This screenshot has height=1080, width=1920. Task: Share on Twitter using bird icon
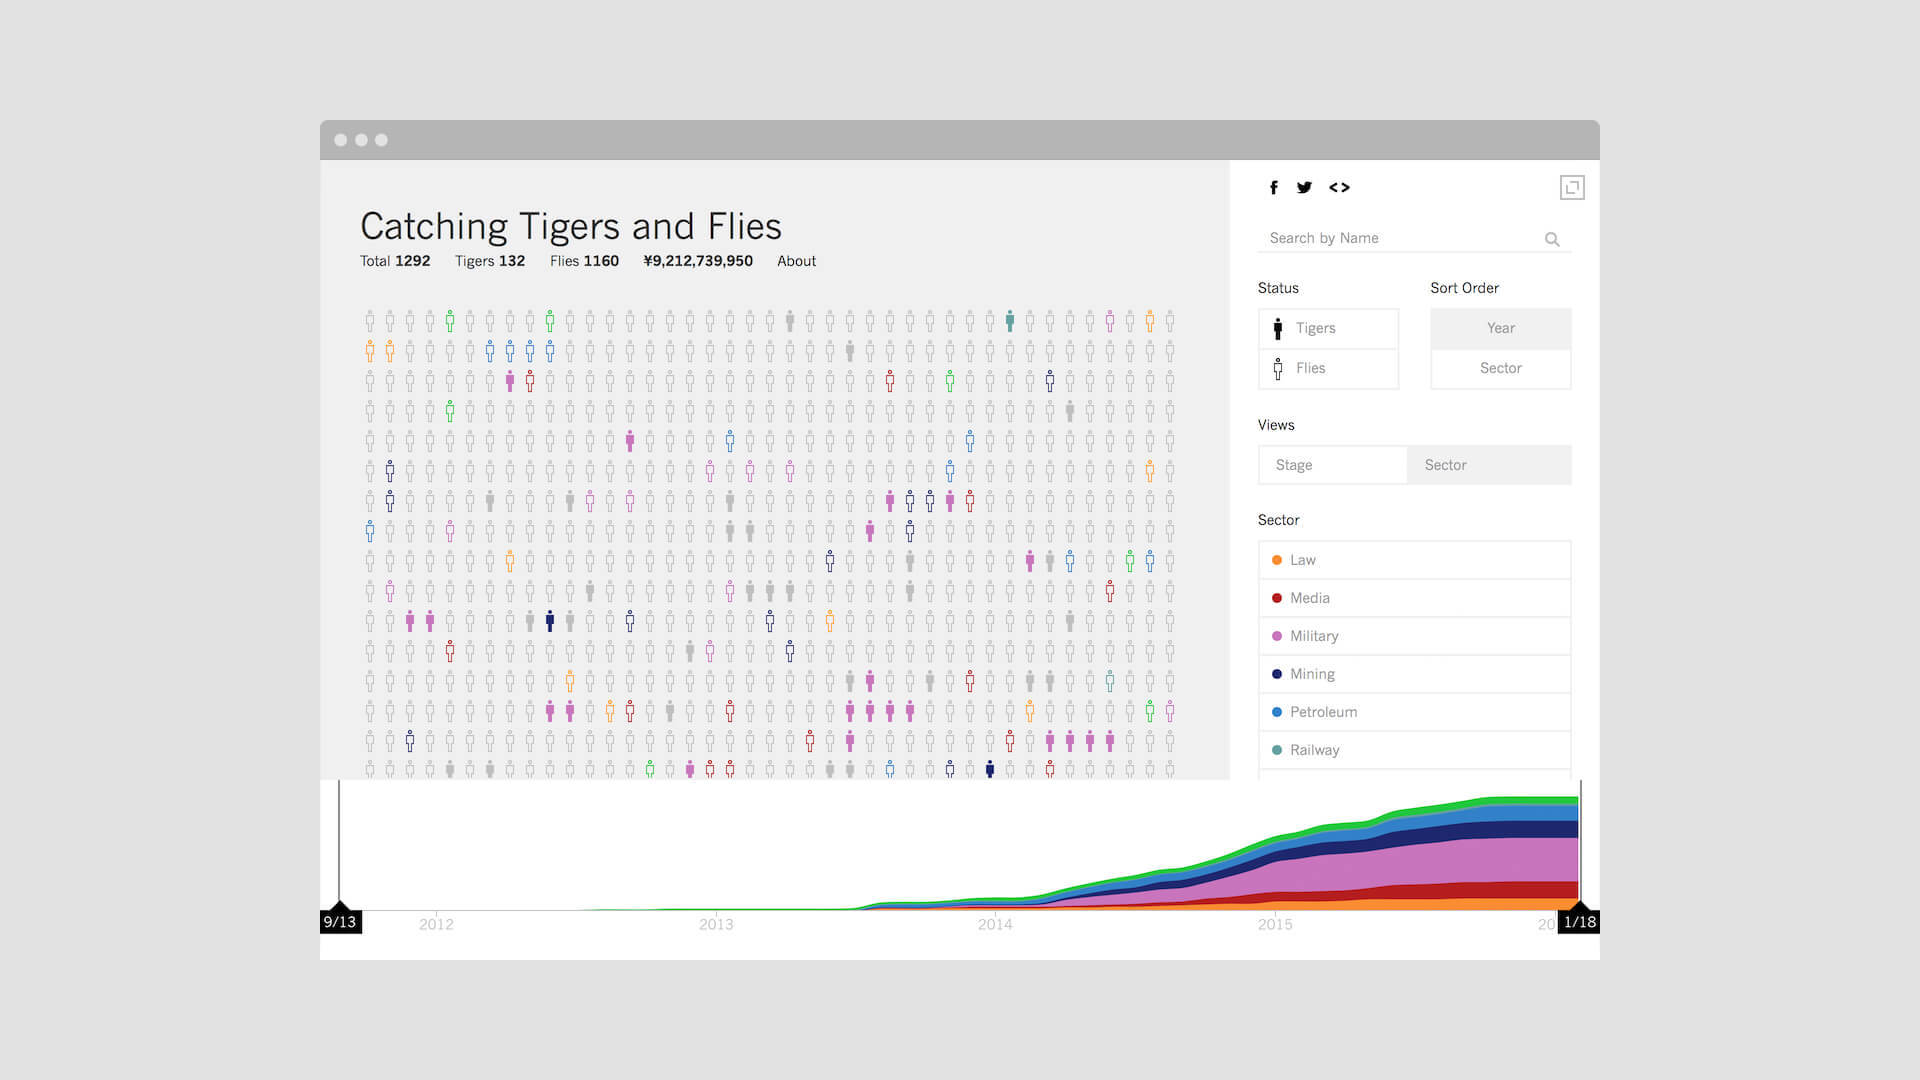[x=1304, y=187]
